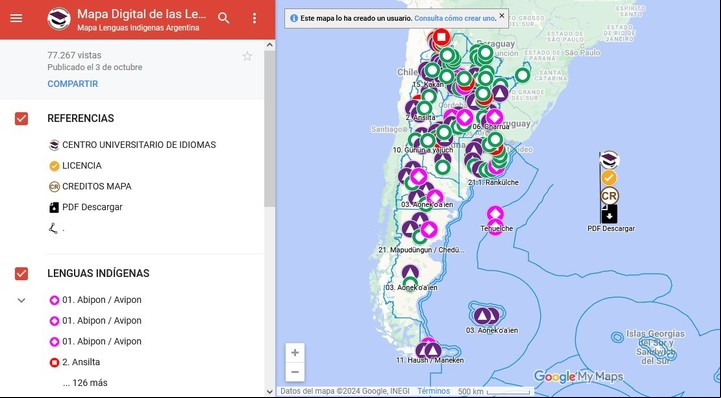
Task: Click the map title 'Mapa Digital de las Le...'
Action: [x=142, y=14]
